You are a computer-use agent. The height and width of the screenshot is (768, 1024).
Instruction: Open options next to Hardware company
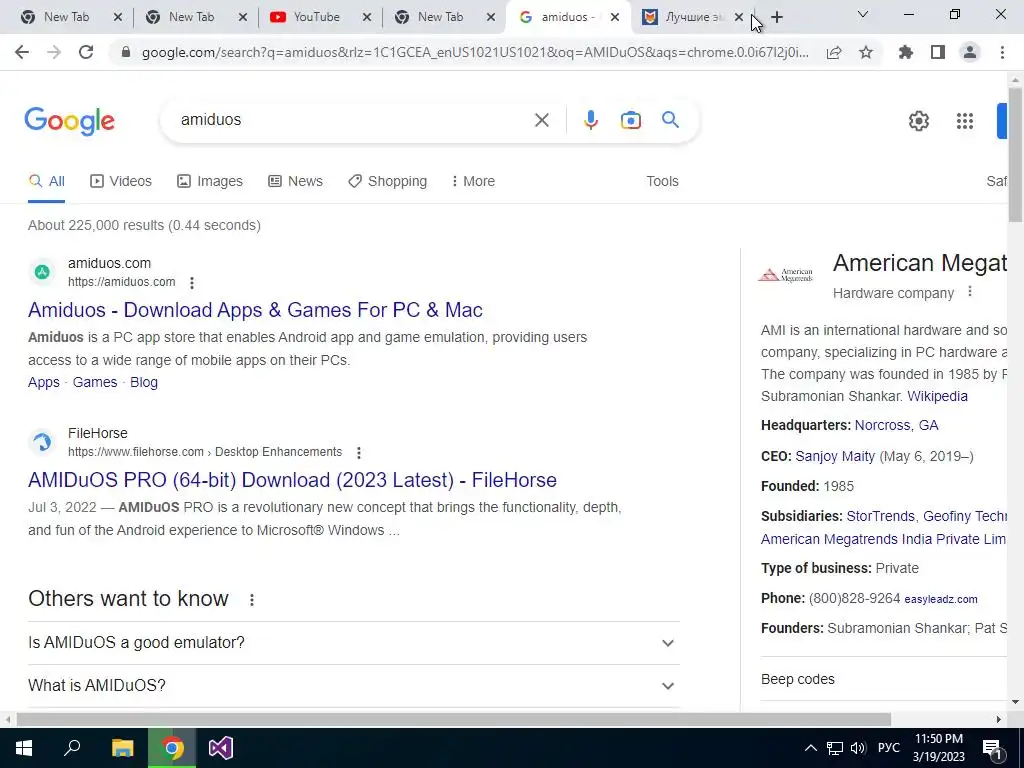[970, 291]
